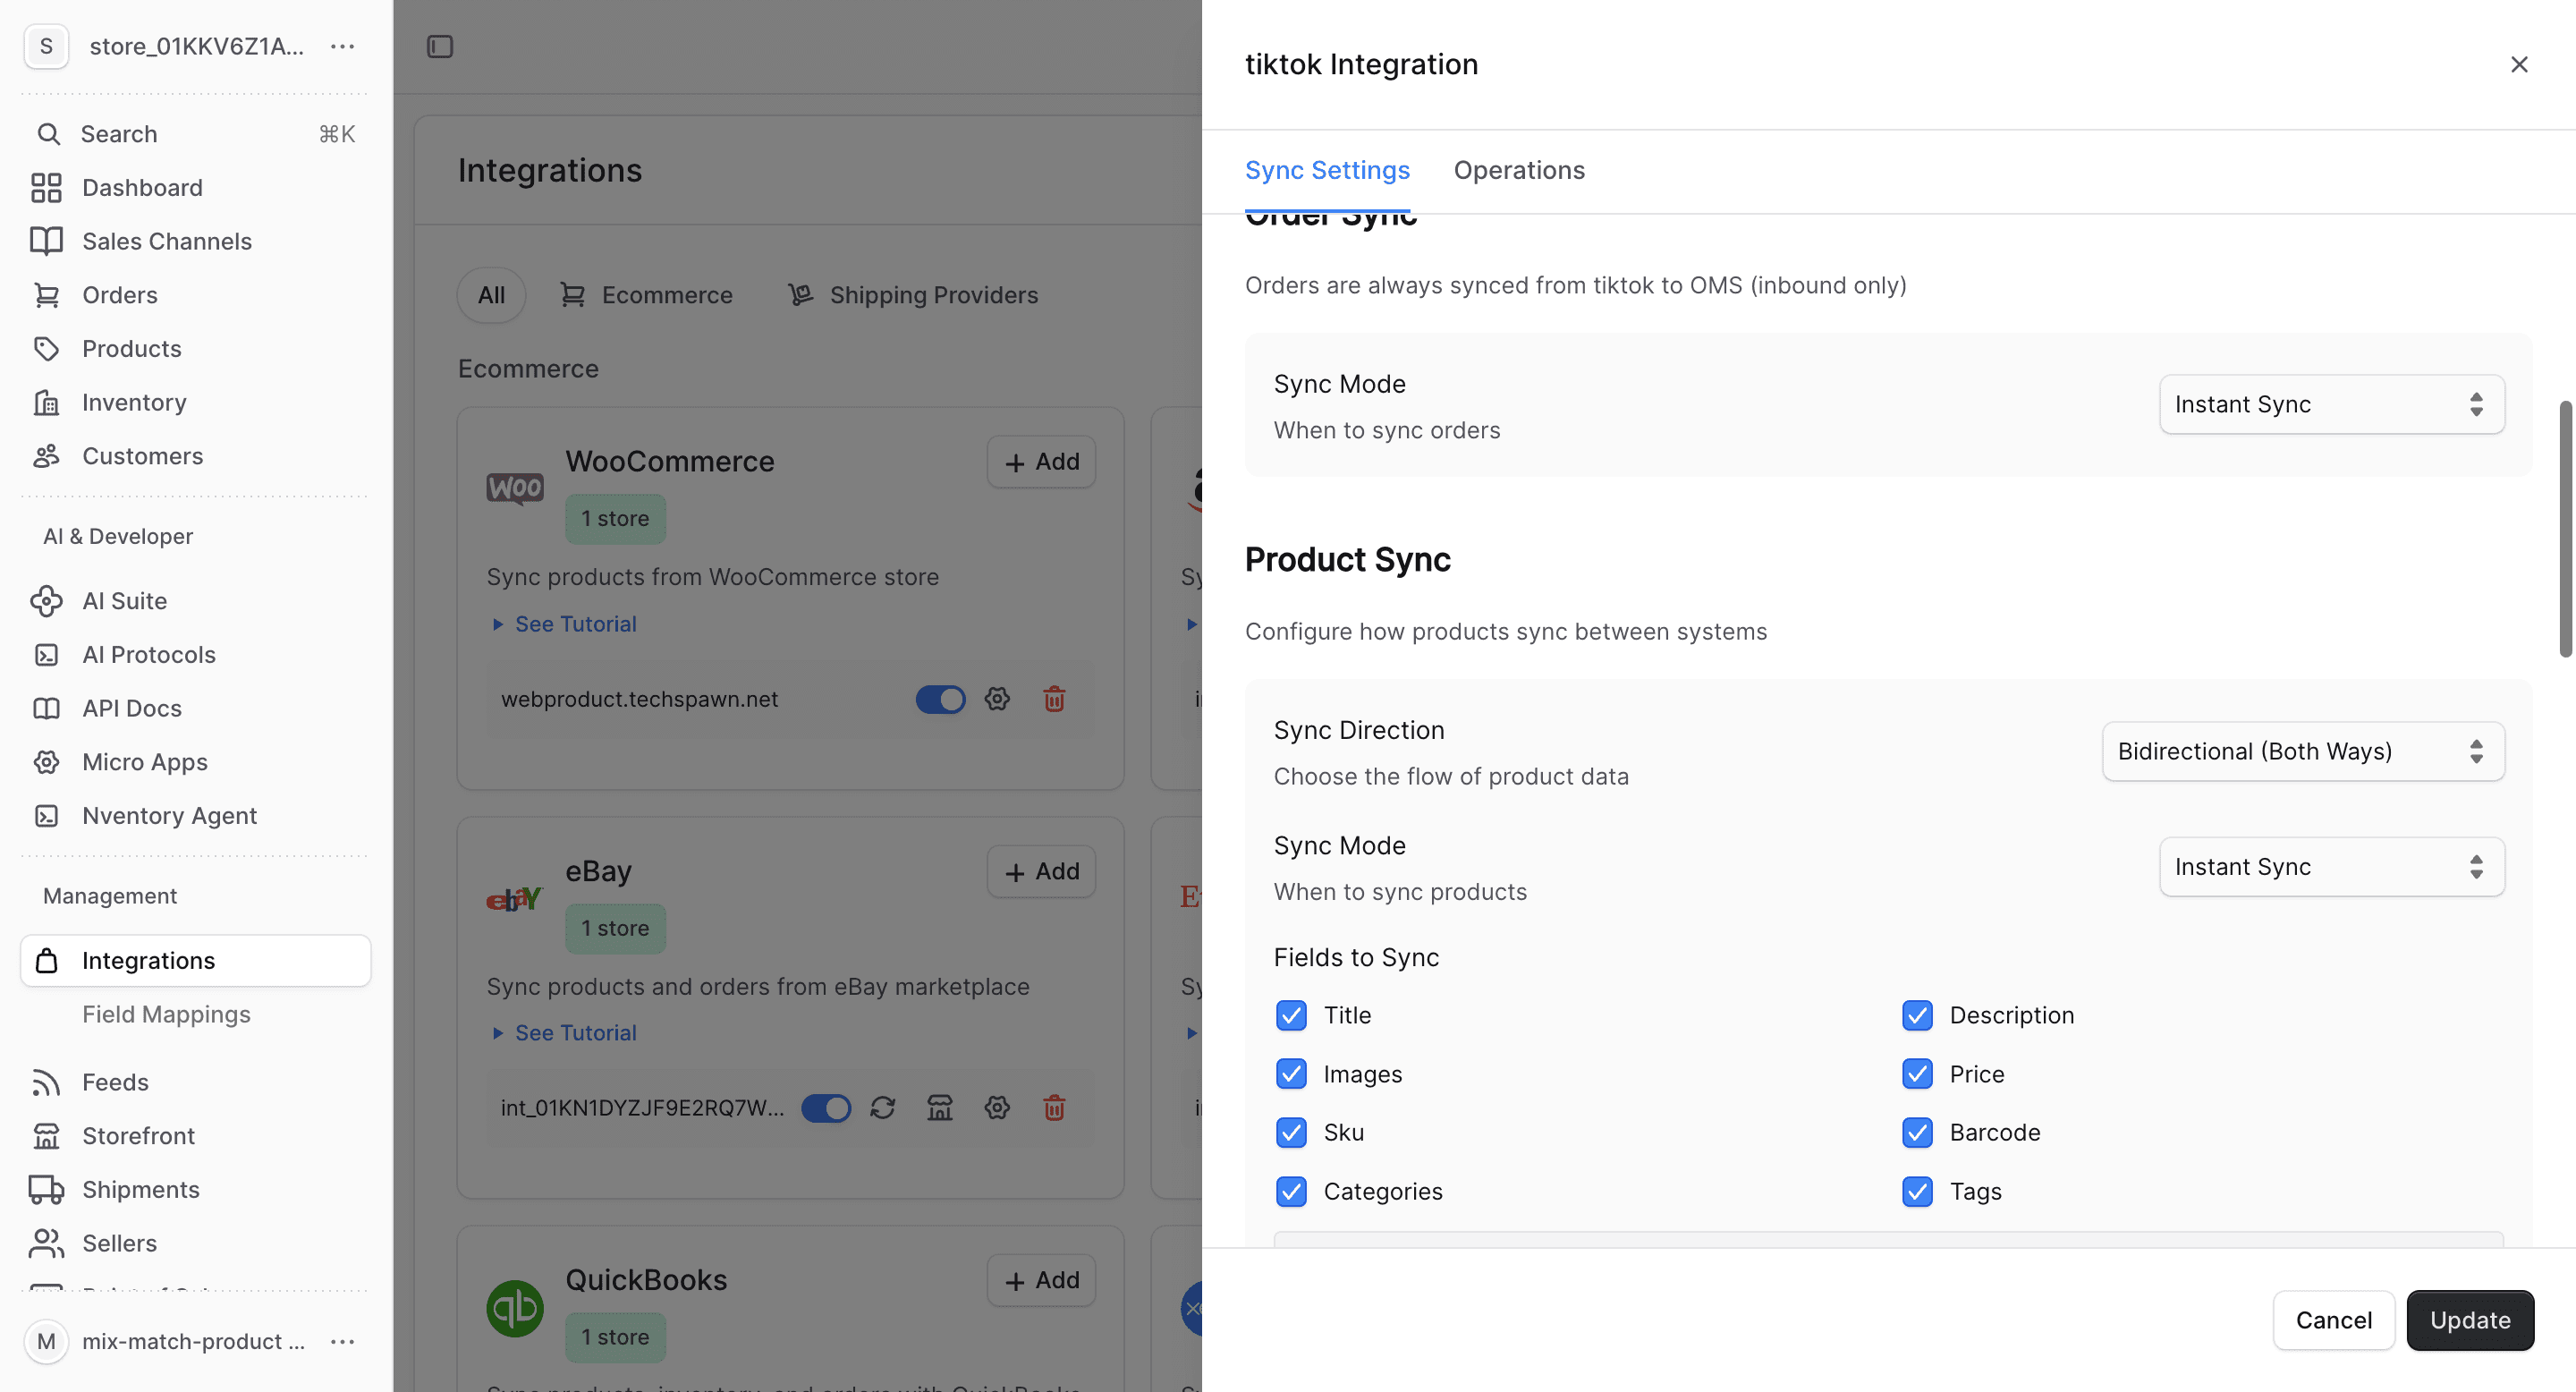
Task: Uncheck the Title field checkbox
Action: [x=1291, y=1016]
